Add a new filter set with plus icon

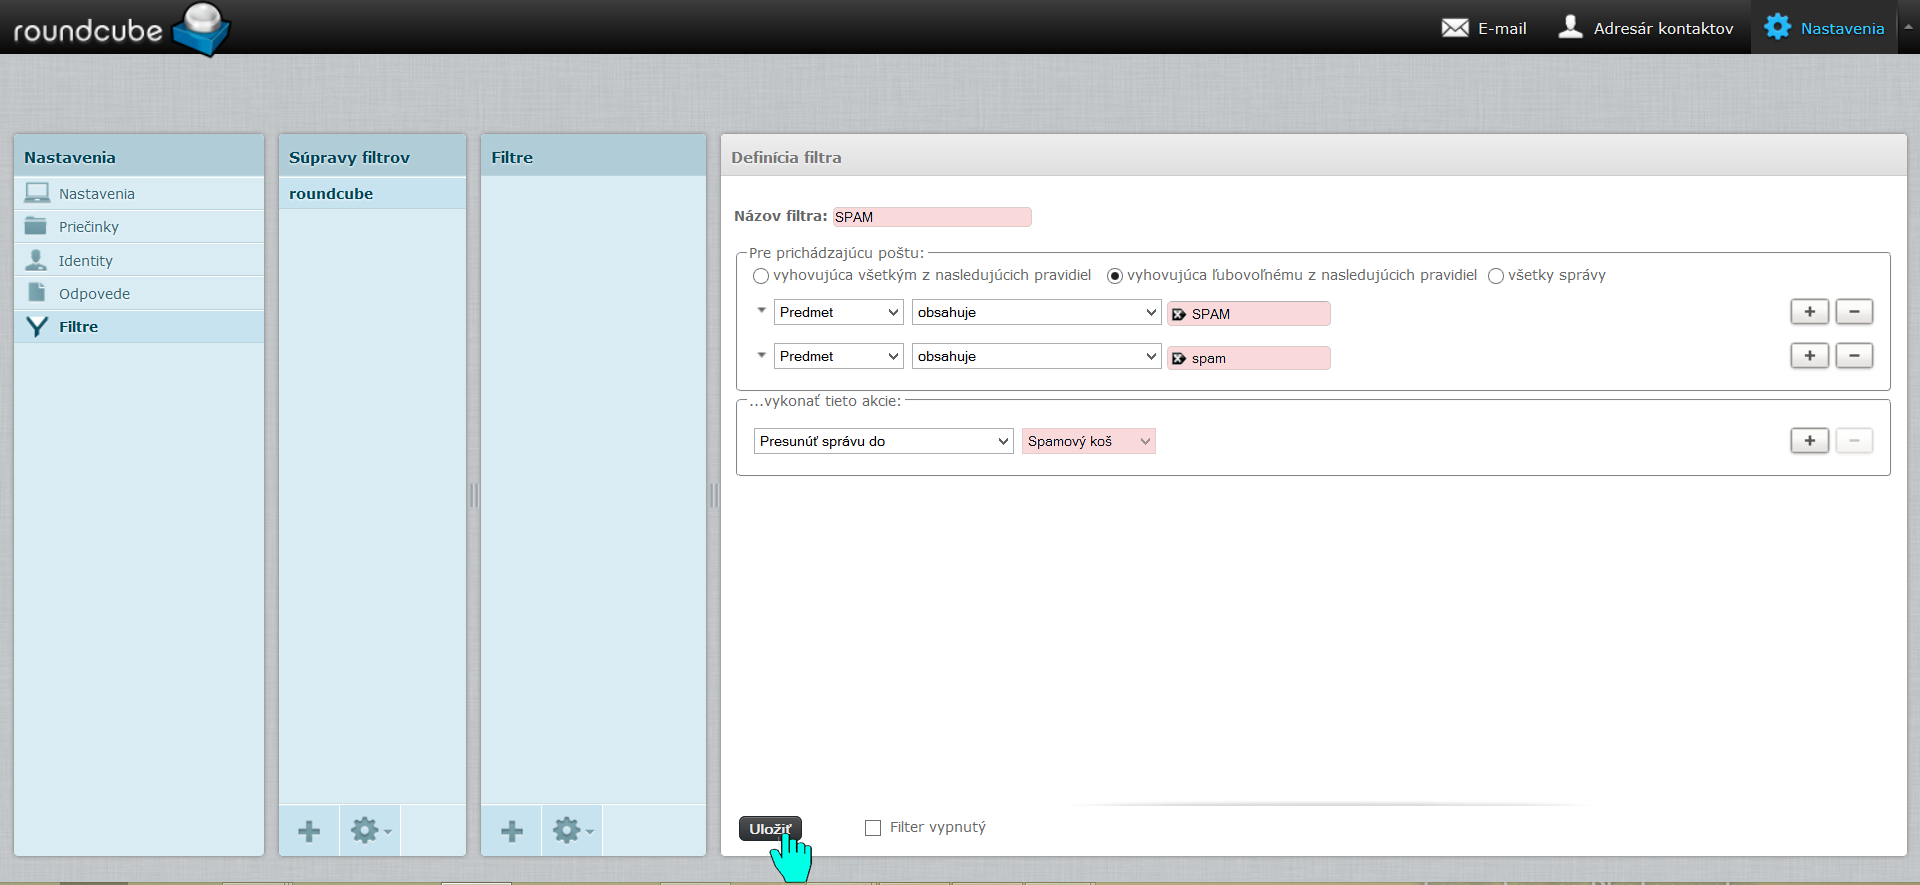pos(309,831)
